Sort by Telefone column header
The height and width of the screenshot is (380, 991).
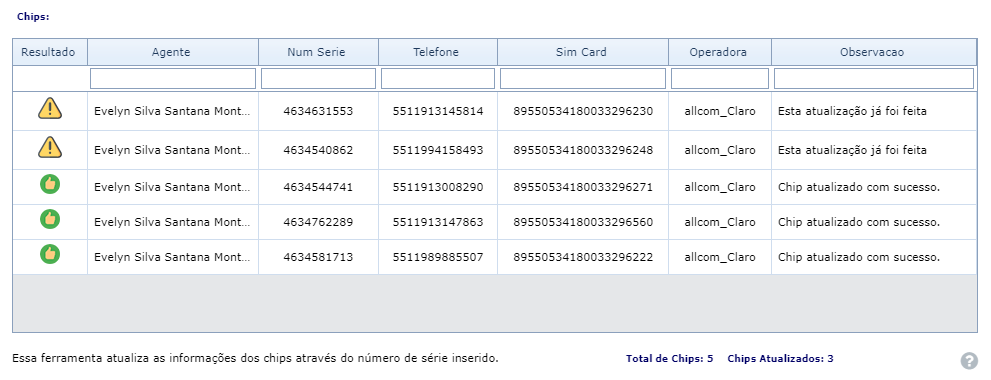tap(437, 52)
